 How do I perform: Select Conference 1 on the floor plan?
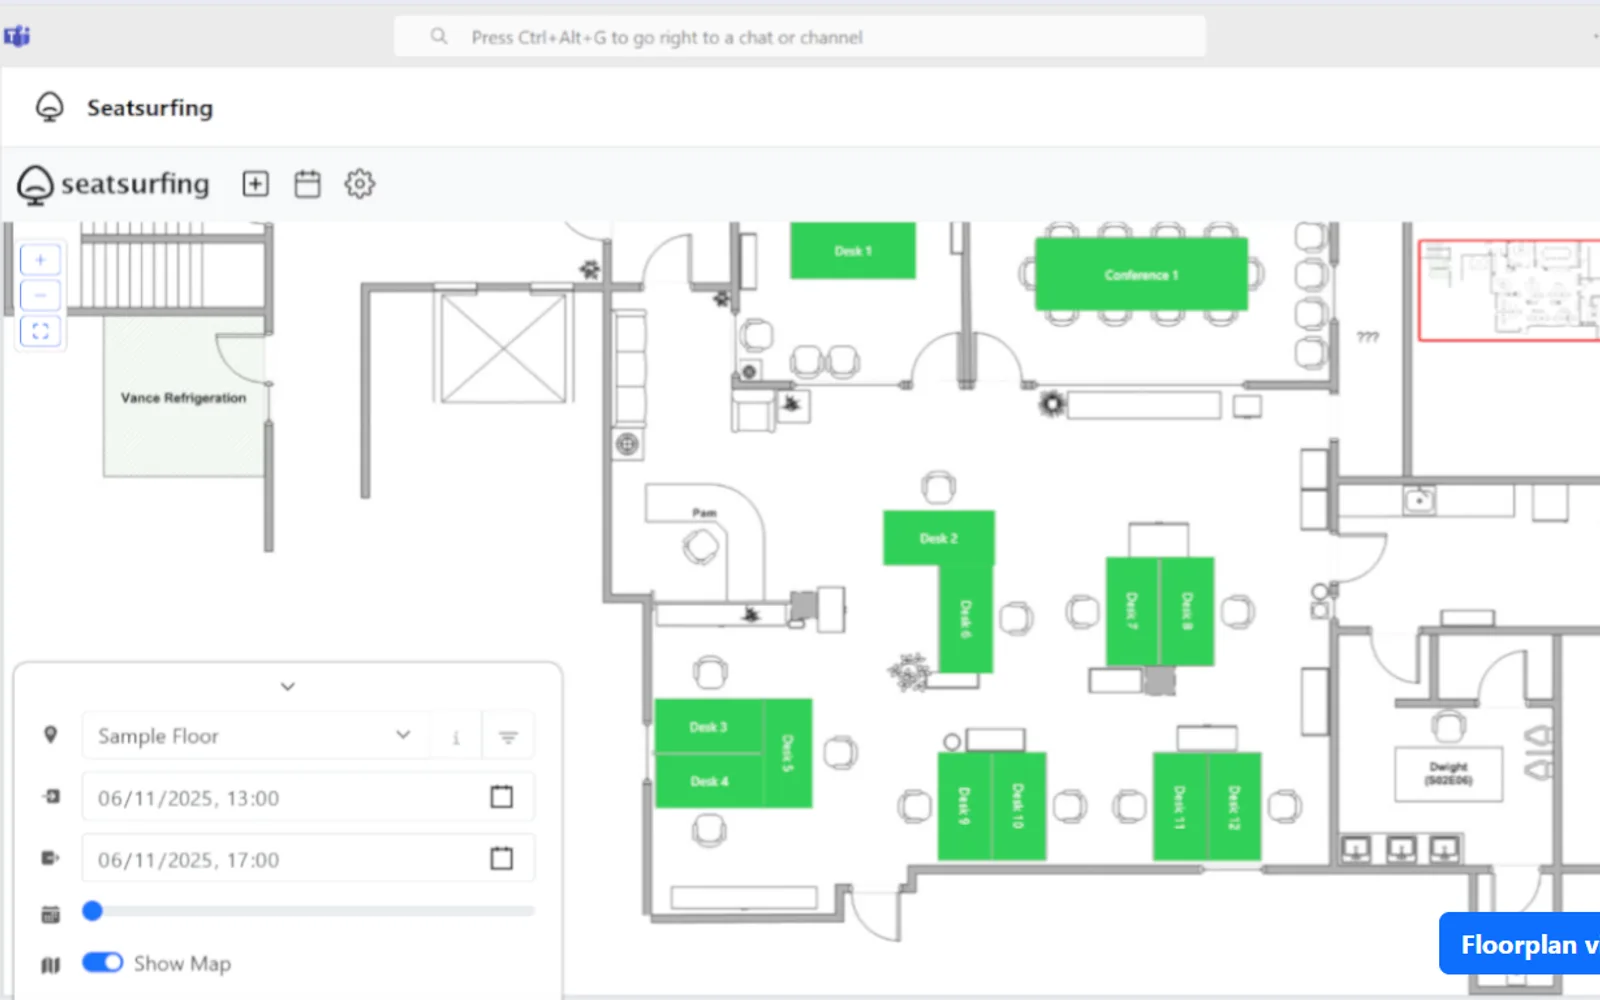(x=1141, y=274)
